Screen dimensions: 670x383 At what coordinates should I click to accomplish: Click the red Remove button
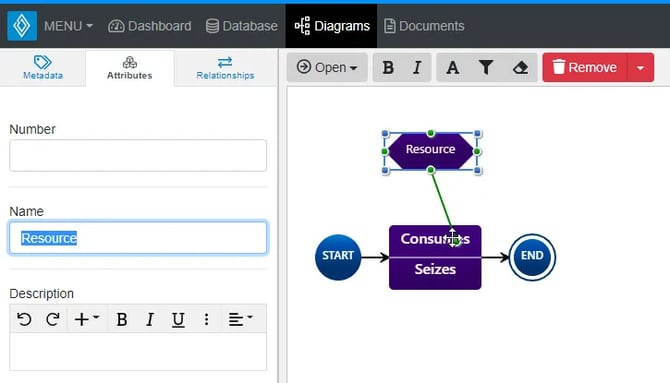click(585, 67)
